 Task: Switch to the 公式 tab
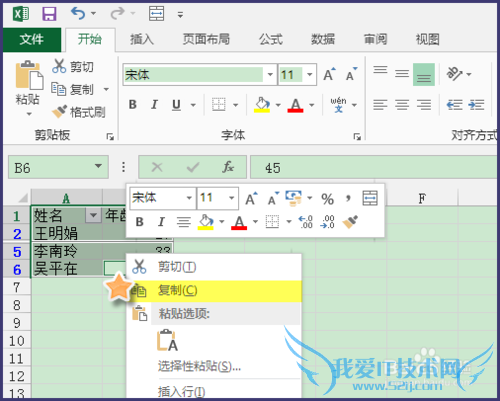point(271,39)
